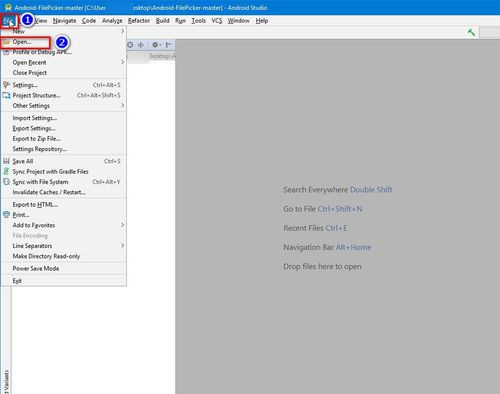Select Make Directory Read-only entry
The height and width of the screenshot is (394, 500).
coord(63,256)
